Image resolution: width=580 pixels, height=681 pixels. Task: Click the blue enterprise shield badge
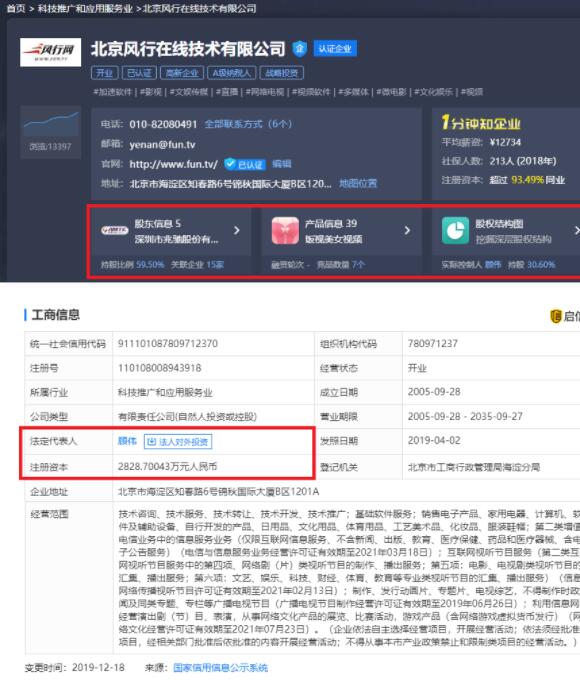(299, 49)
